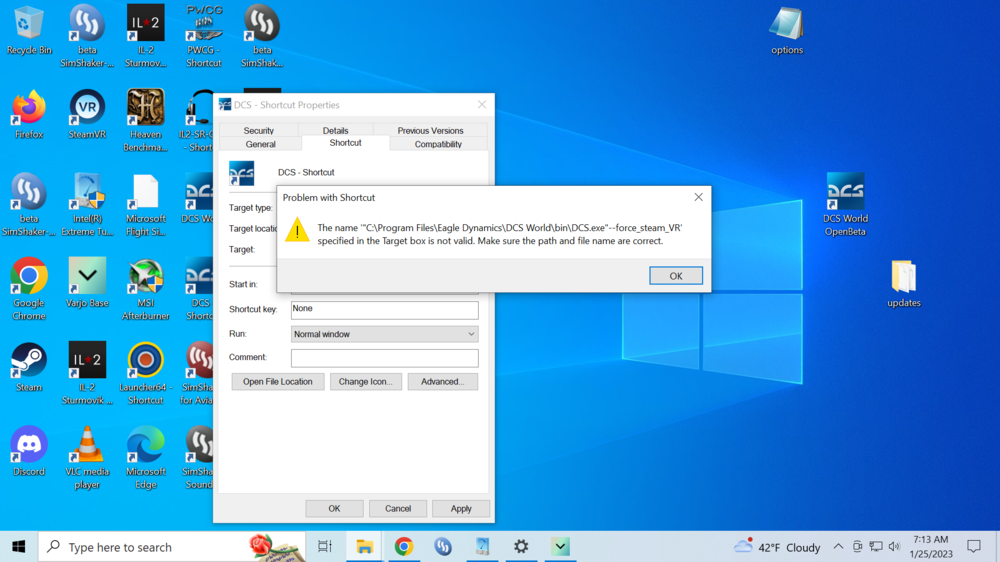Open the weather widget showing 42°F Cloudy
Screen dimensions: 1000x562
pos(777,547)
